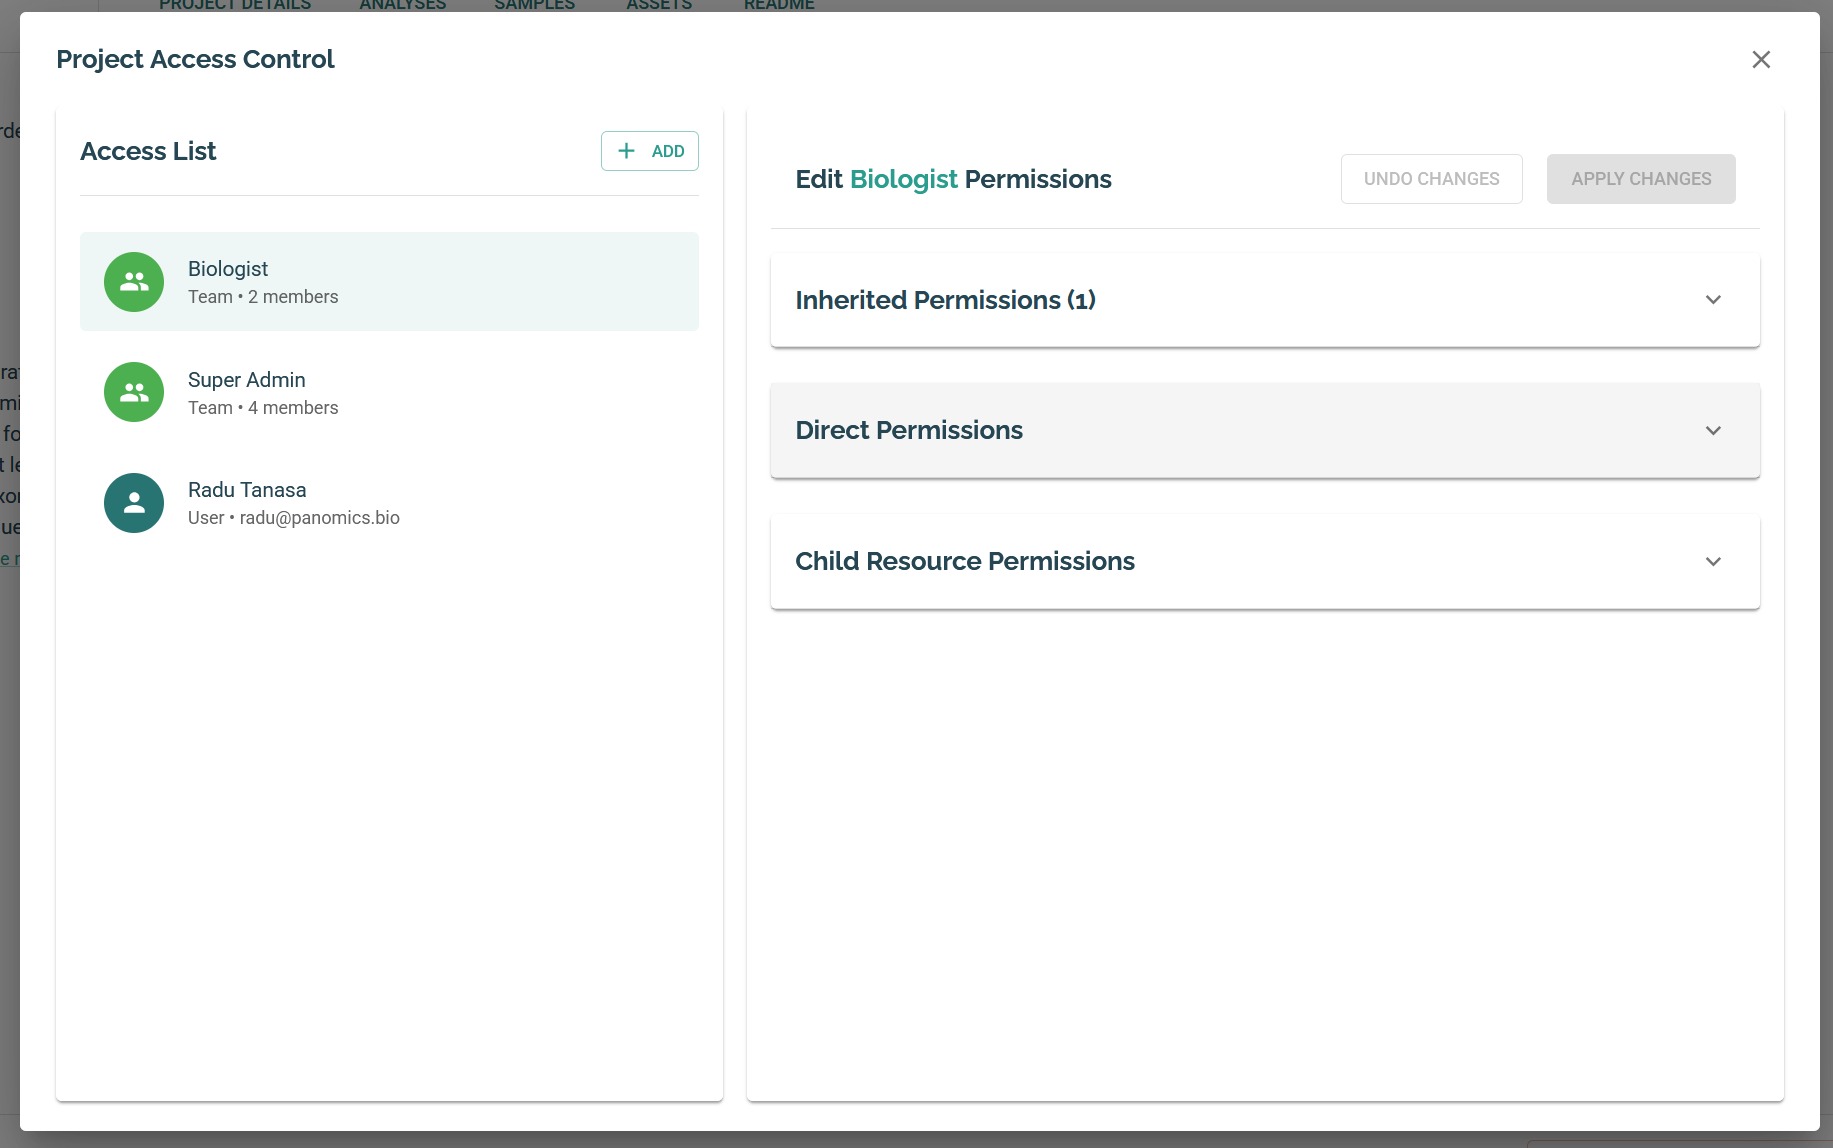The height and width of the screenshot is (1148, 1833).
Task: Click the 'Team • 4 members' subtitle
Action: click(x=263, y=408)
